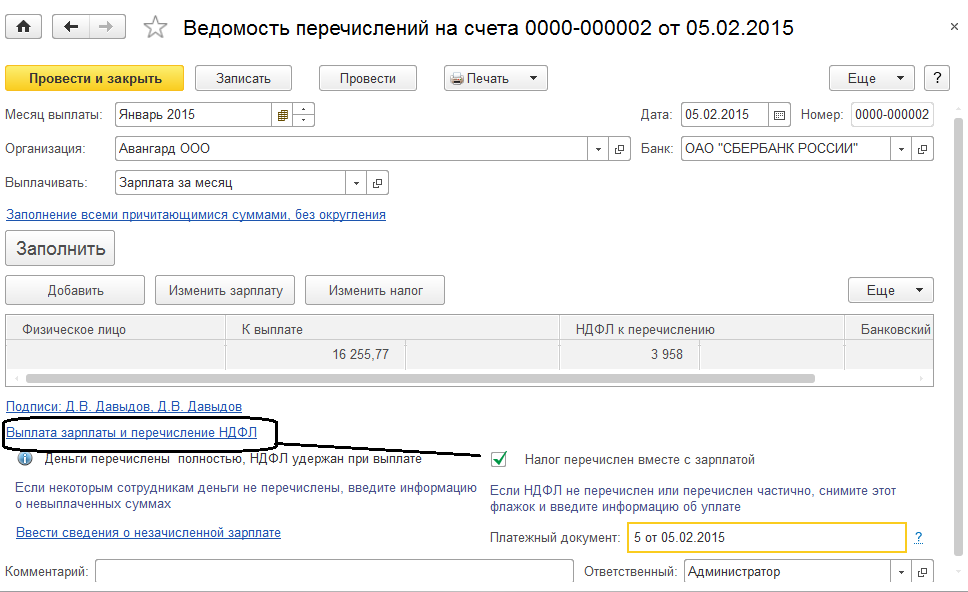
Task: Increase Месяц выплаты with up stepper
Action: pos(303,109)
